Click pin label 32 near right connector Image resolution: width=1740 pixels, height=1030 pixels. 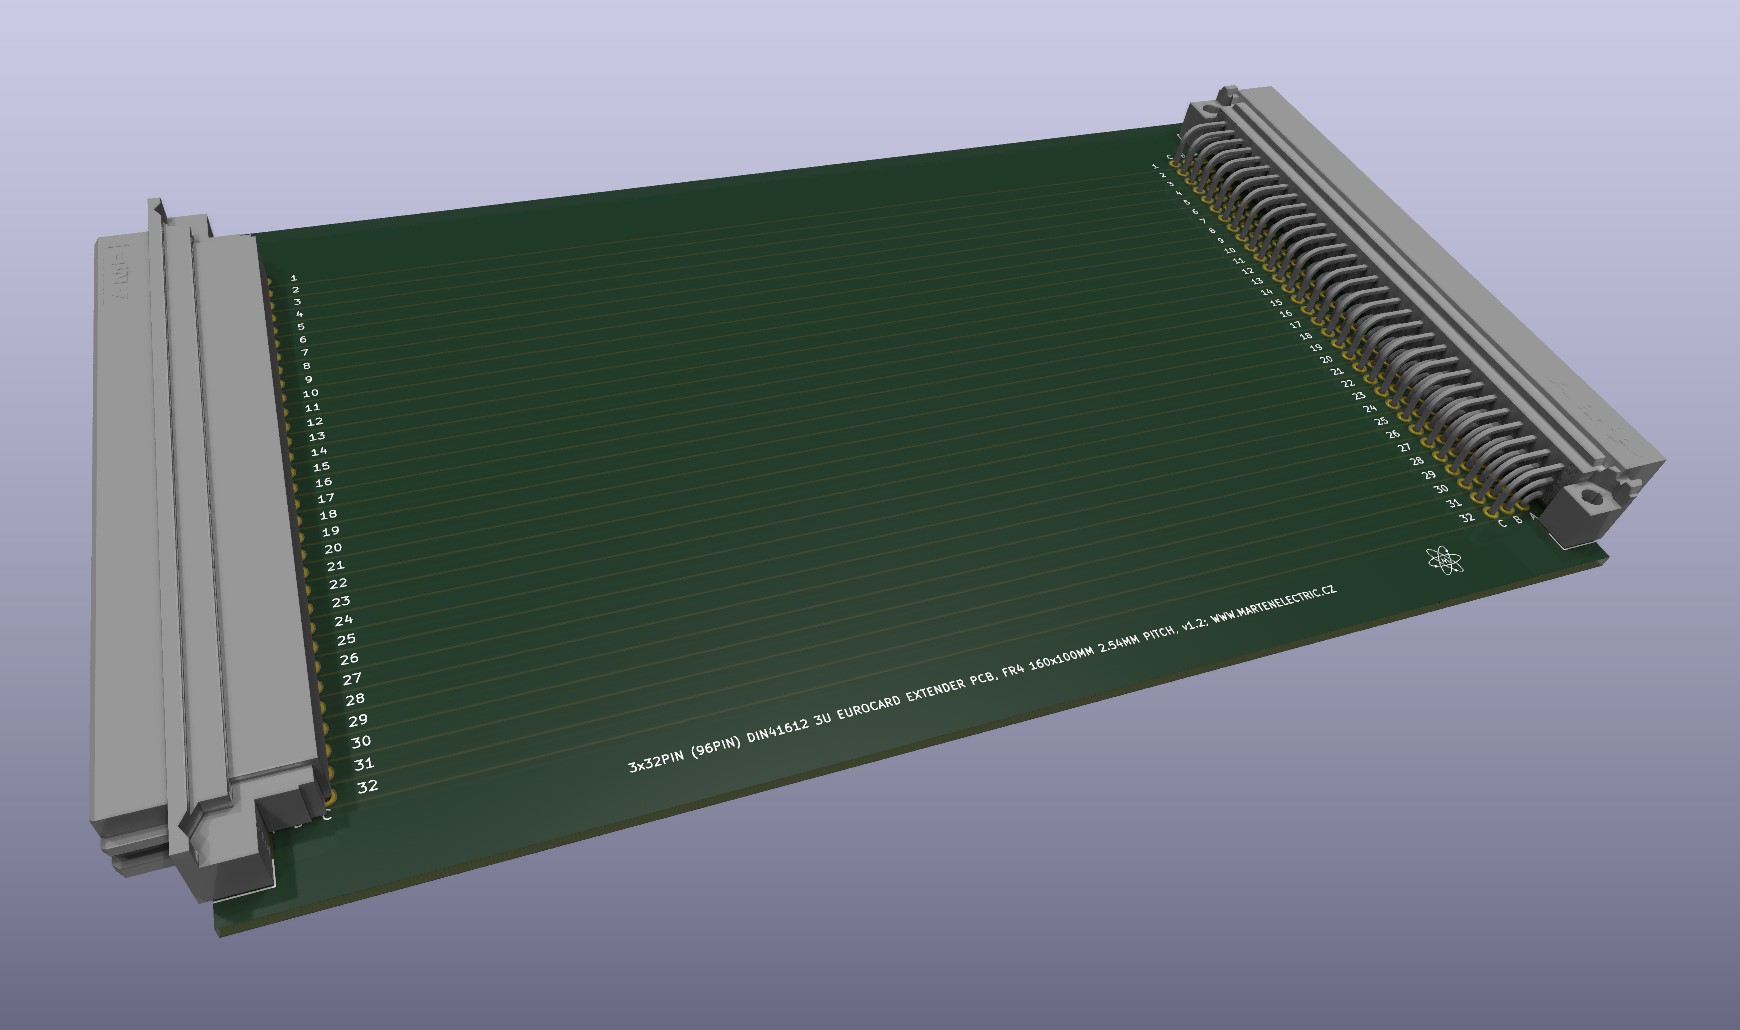click(1467, 518)
